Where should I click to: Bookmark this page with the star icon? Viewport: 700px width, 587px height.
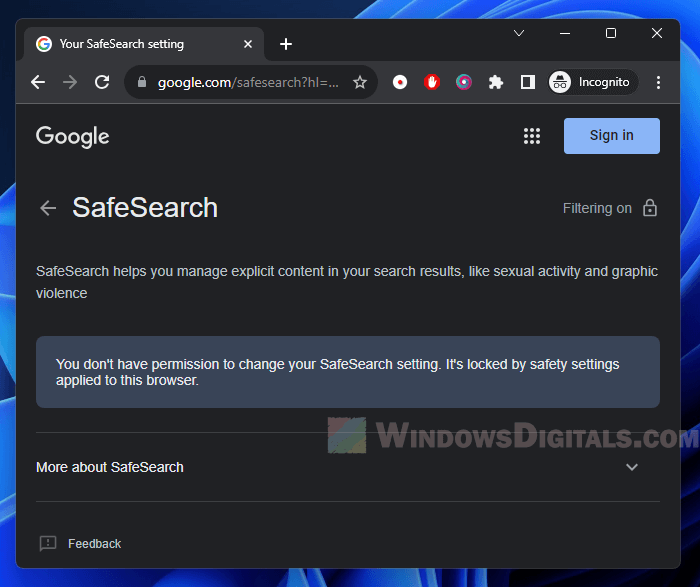360,82
